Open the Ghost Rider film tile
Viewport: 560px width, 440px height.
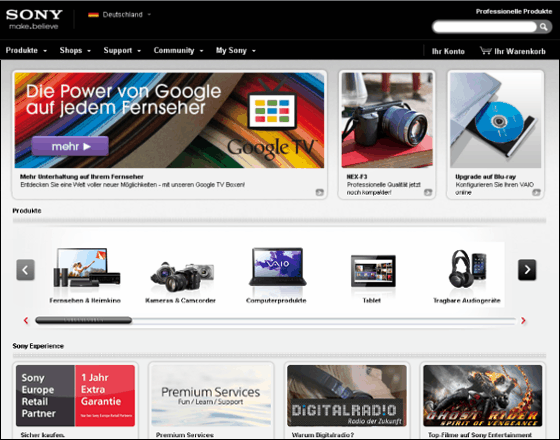pos(482,395)
